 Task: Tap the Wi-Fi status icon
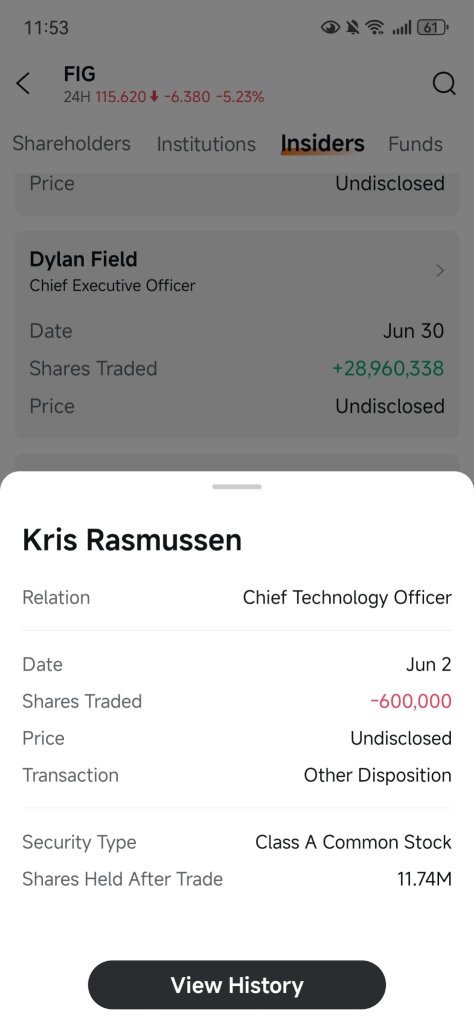click(374, 27)
